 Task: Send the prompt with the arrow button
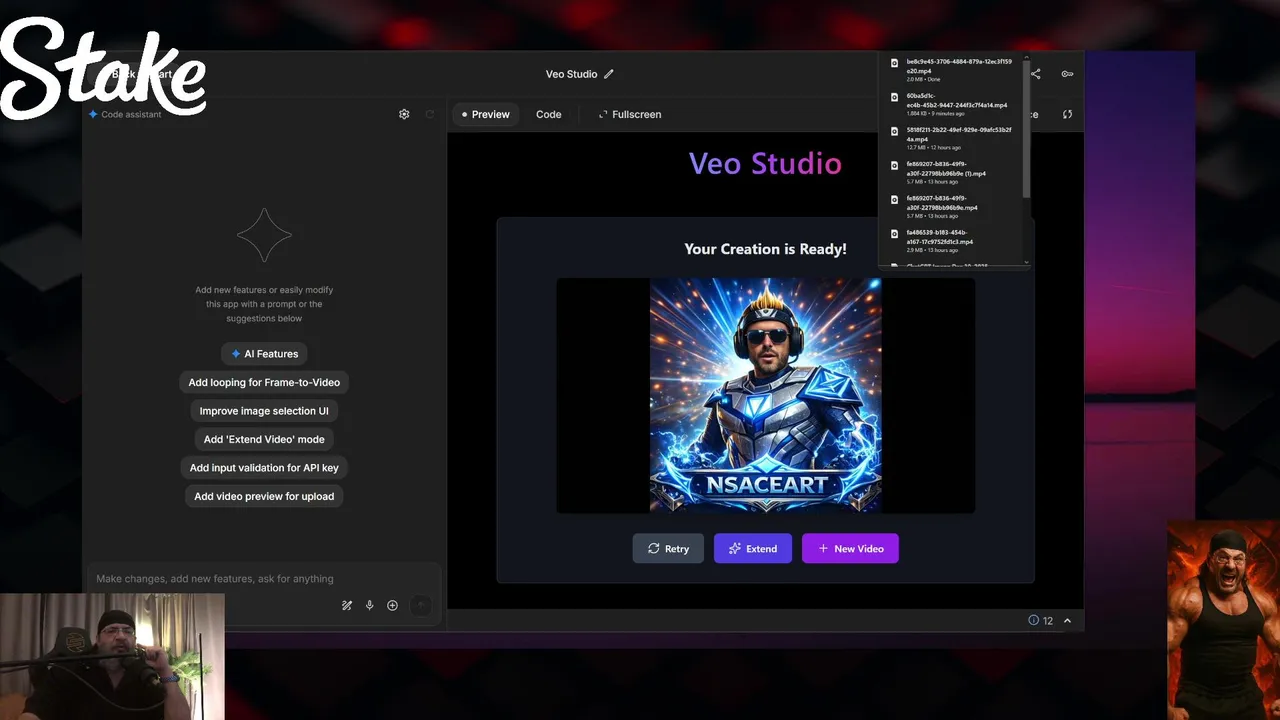pos(421,605)
